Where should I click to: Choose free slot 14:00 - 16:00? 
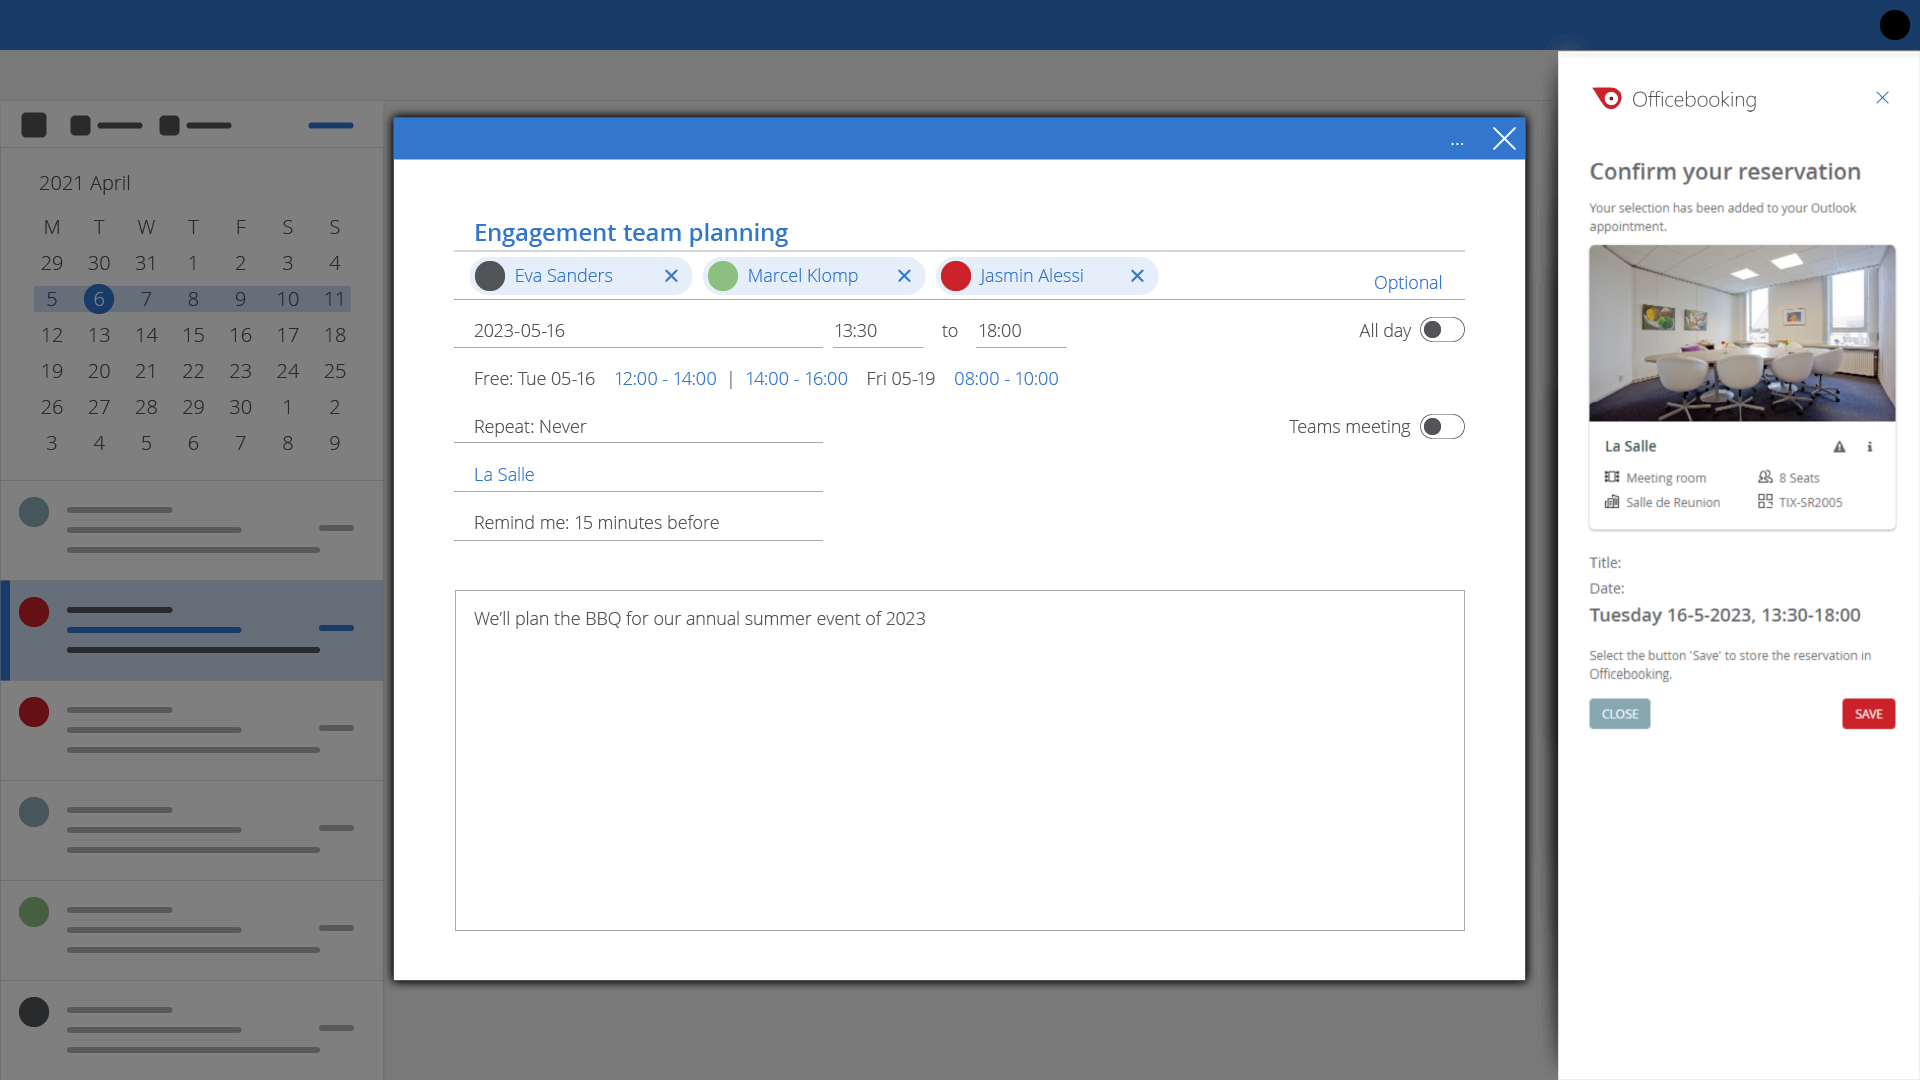(796, 379)
